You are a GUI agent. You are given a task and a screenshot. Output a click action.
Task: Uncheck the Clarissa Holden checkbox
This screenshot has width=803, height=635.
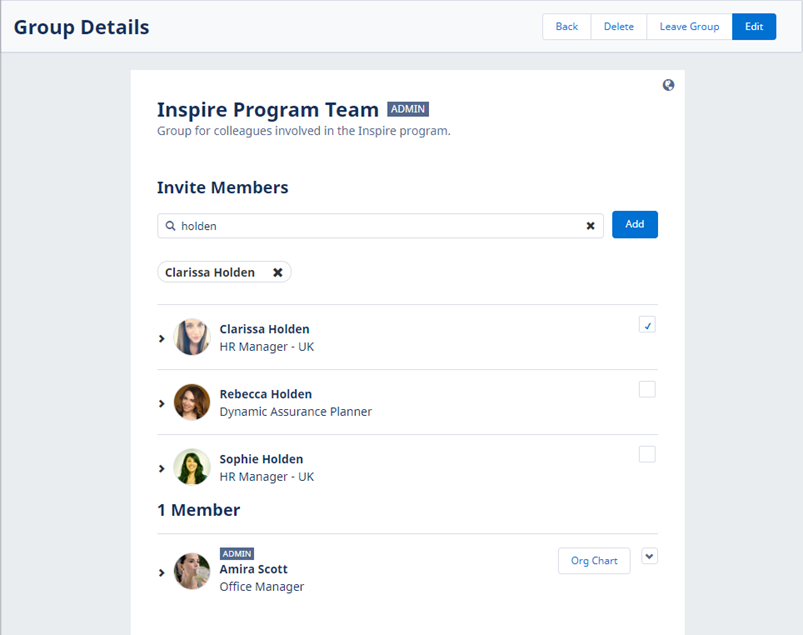point(647,325)
